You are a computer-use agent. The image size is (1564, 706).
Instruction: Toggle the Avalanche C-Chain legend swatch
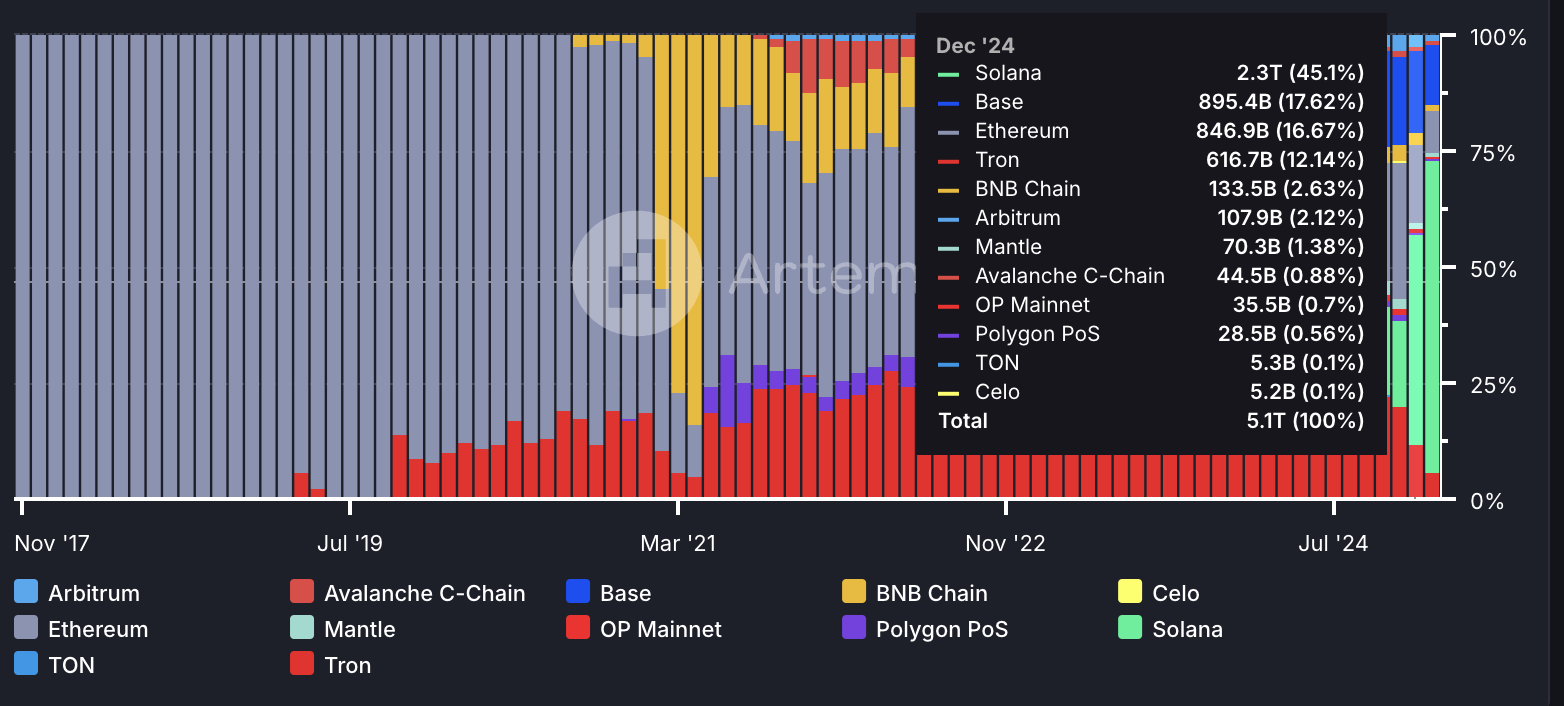click(x=302, y=592)
